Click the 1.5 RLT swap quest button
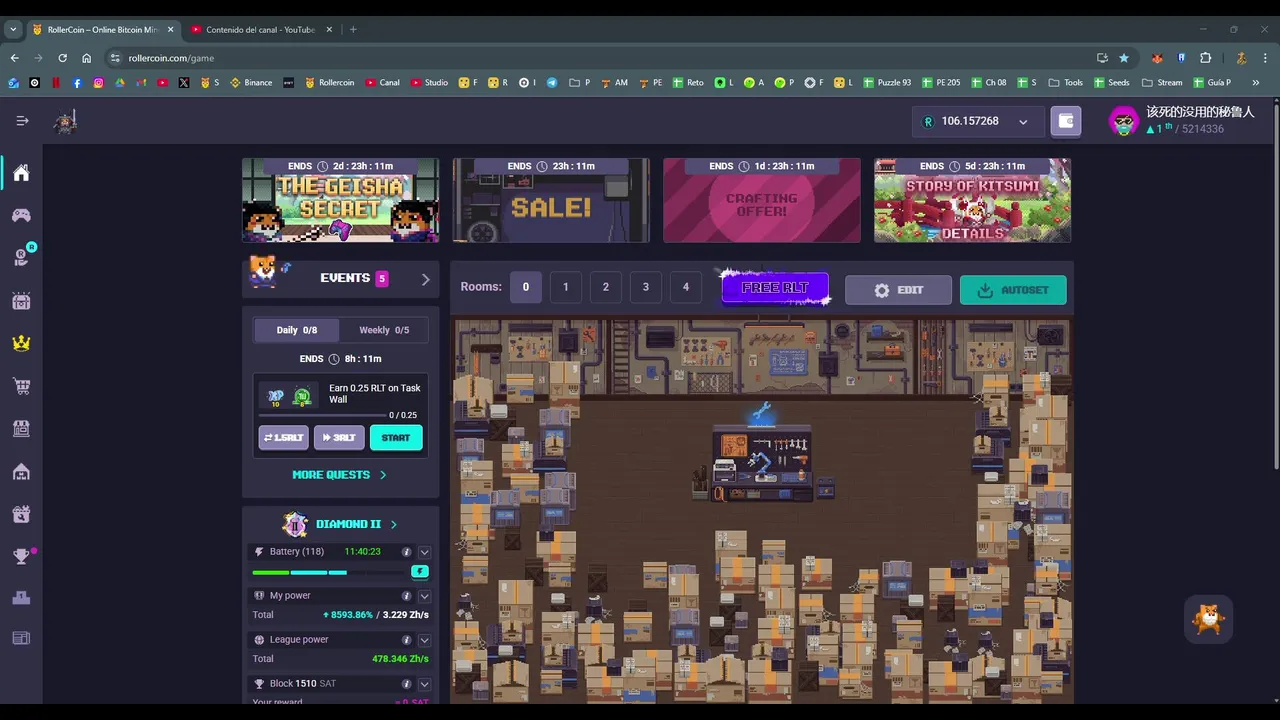The image size is (1280, 720). pyautogui.click(x=284, y=438)
